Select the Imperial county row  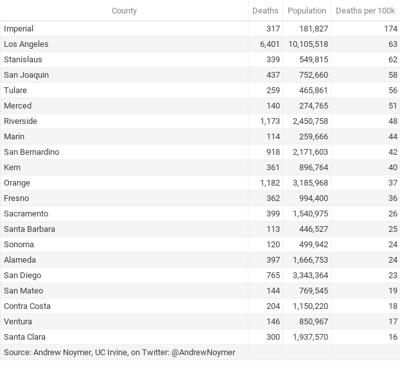click(x=200, y=29)
